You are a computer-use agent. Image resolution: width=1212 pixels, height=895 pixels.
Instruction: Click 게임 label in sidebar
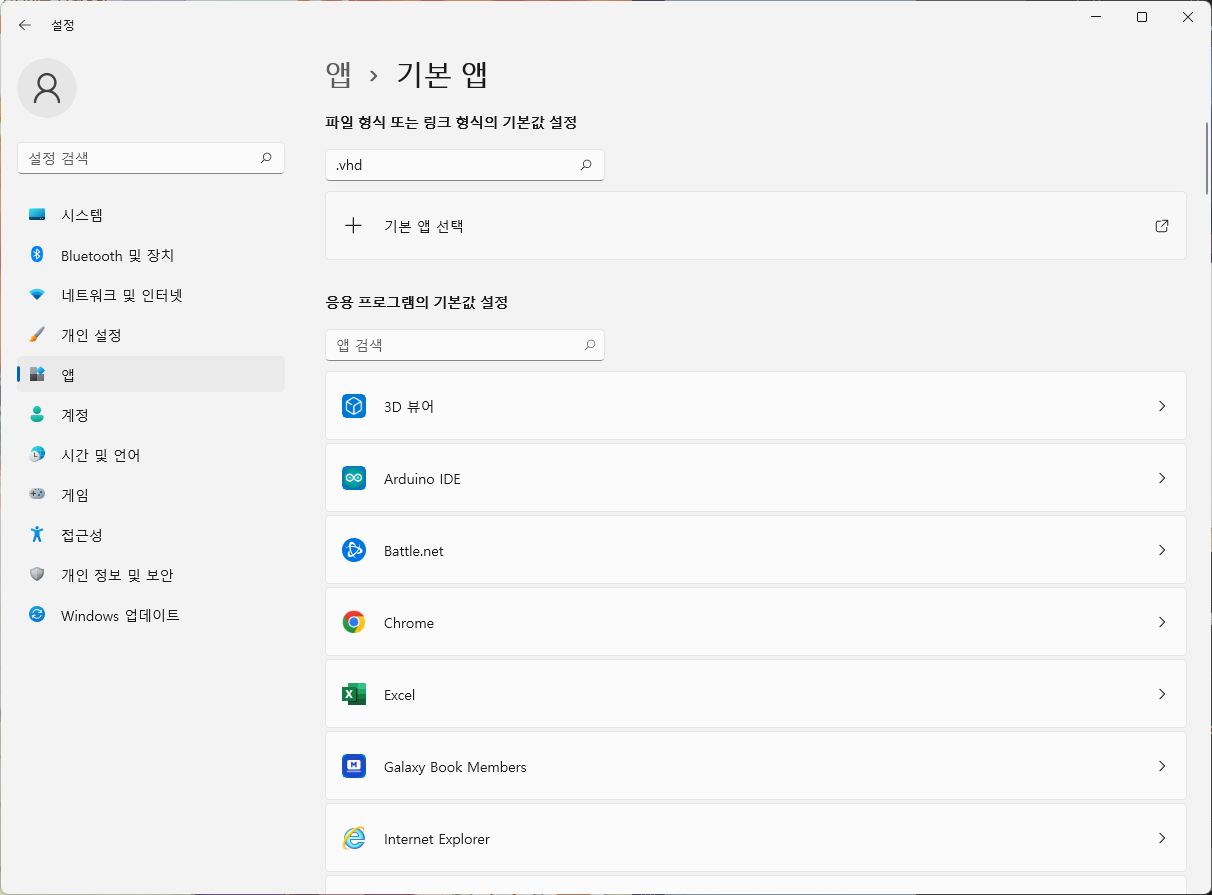pos(75,495)
